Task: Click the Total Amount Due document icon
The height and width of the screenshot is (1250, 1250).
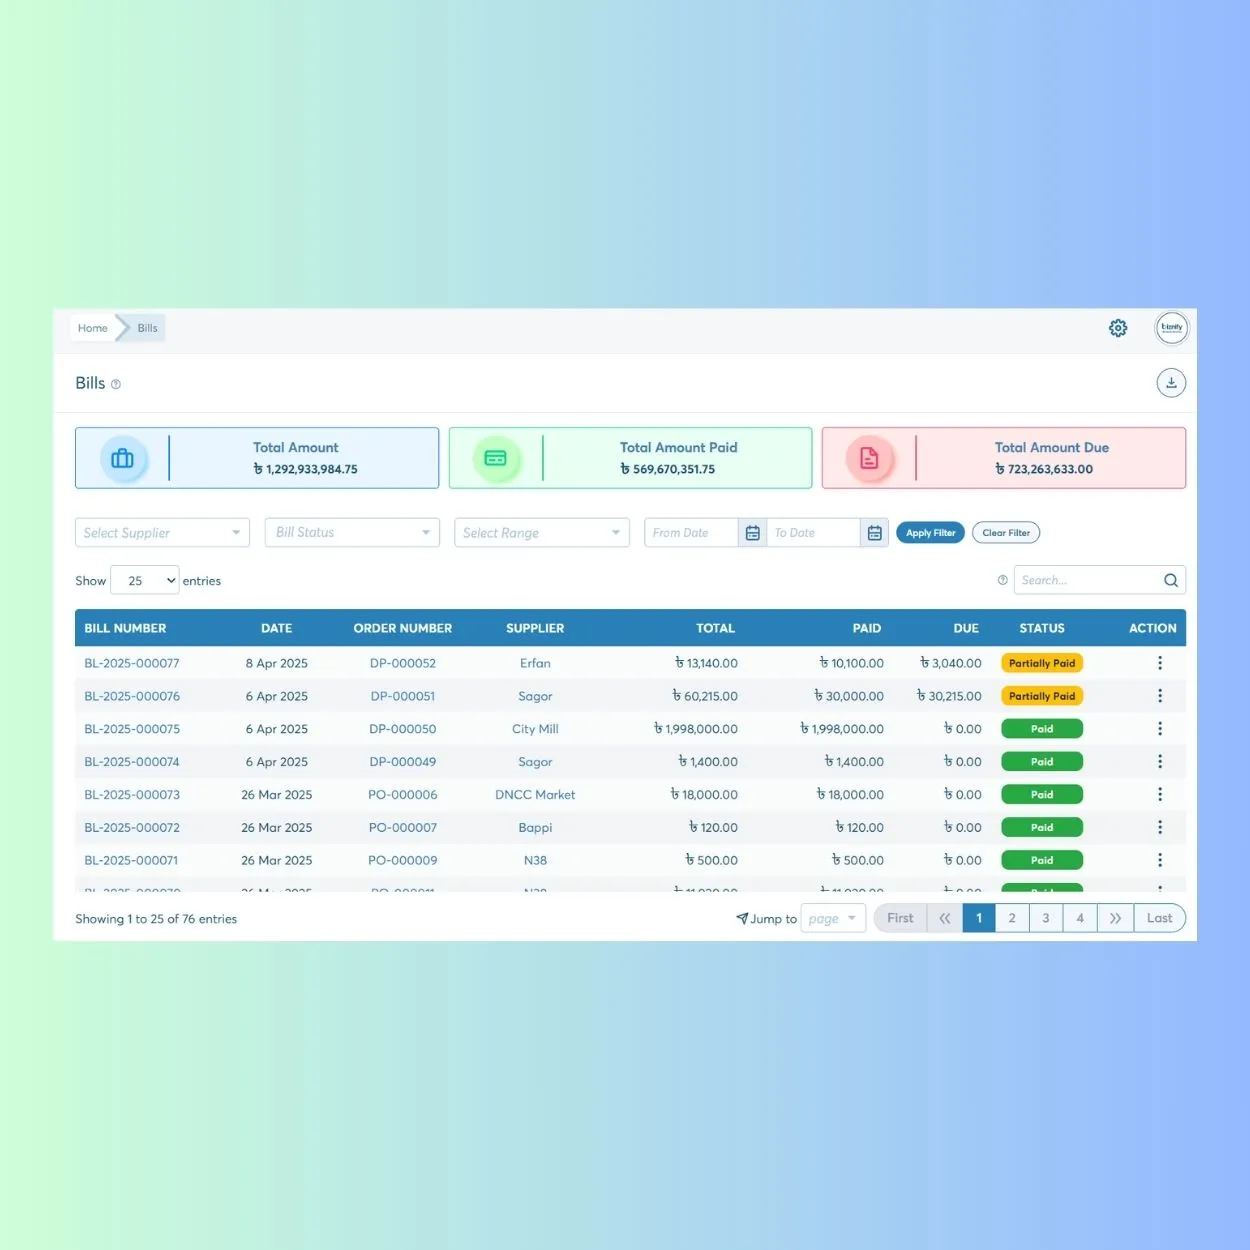Action: click(x=869, y=458)
